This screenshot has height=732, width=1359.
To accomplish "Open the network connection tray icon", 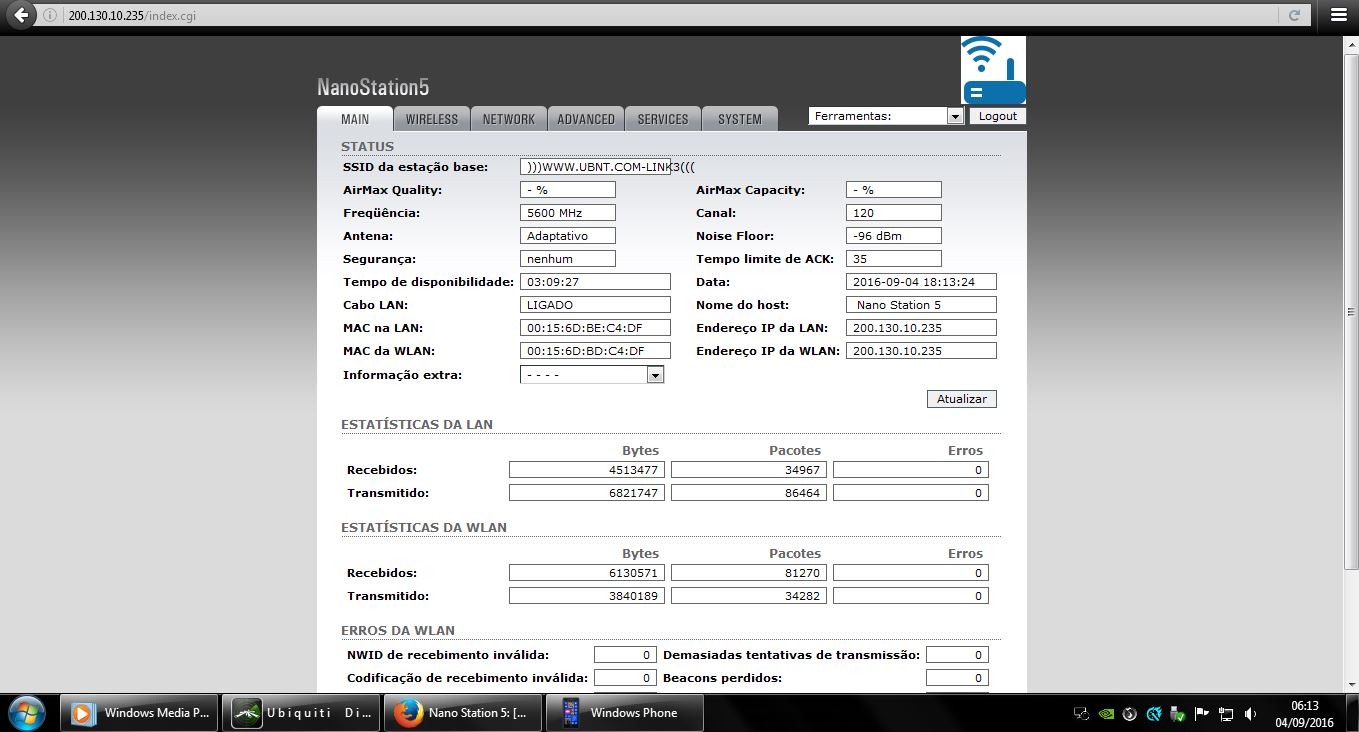I will (x=1226, y=714).
